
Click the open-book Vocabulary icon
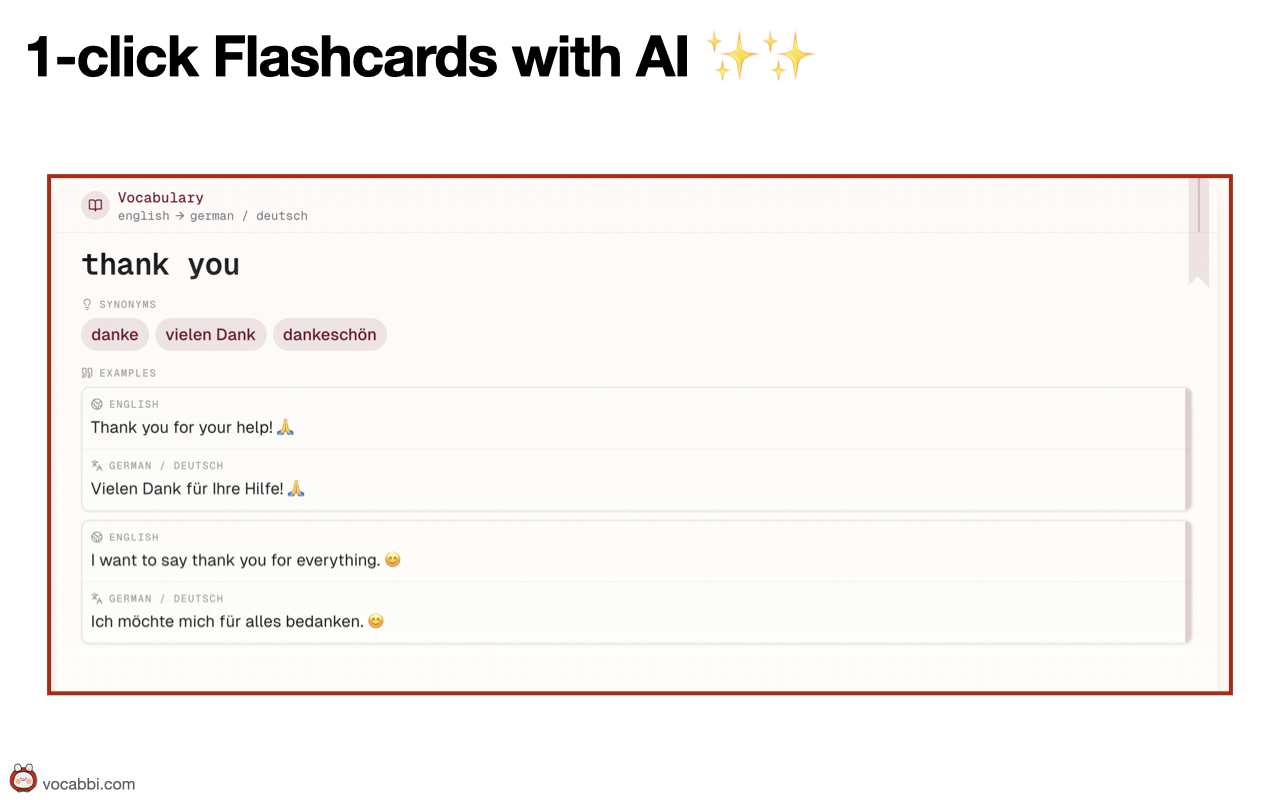pyautogui.click(x=95, y=204)
